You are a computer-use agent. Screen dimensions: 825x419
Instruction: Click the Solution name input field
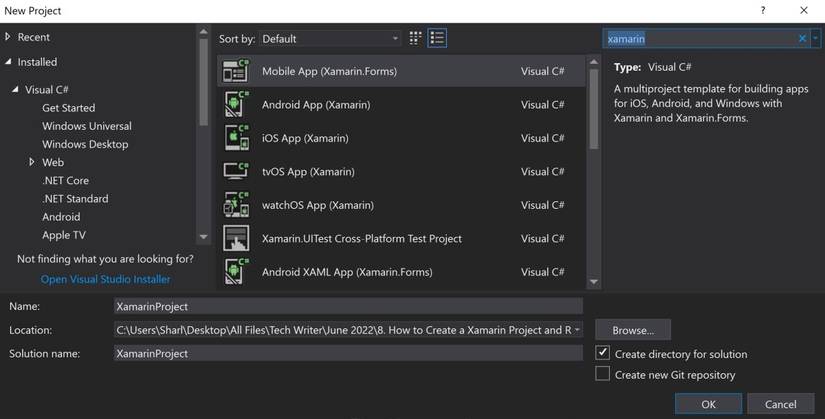coord(348,353)
